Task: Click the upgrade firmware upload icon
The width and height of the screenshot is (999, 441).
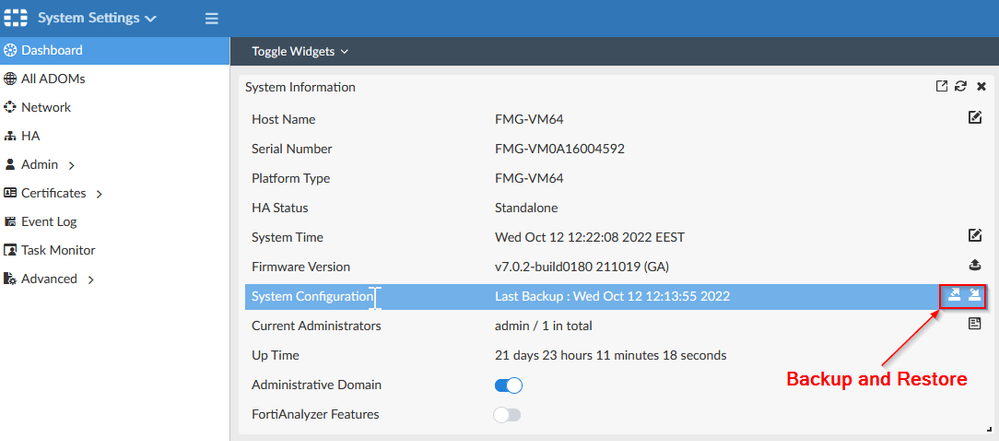Action: [x=975, y=265]
